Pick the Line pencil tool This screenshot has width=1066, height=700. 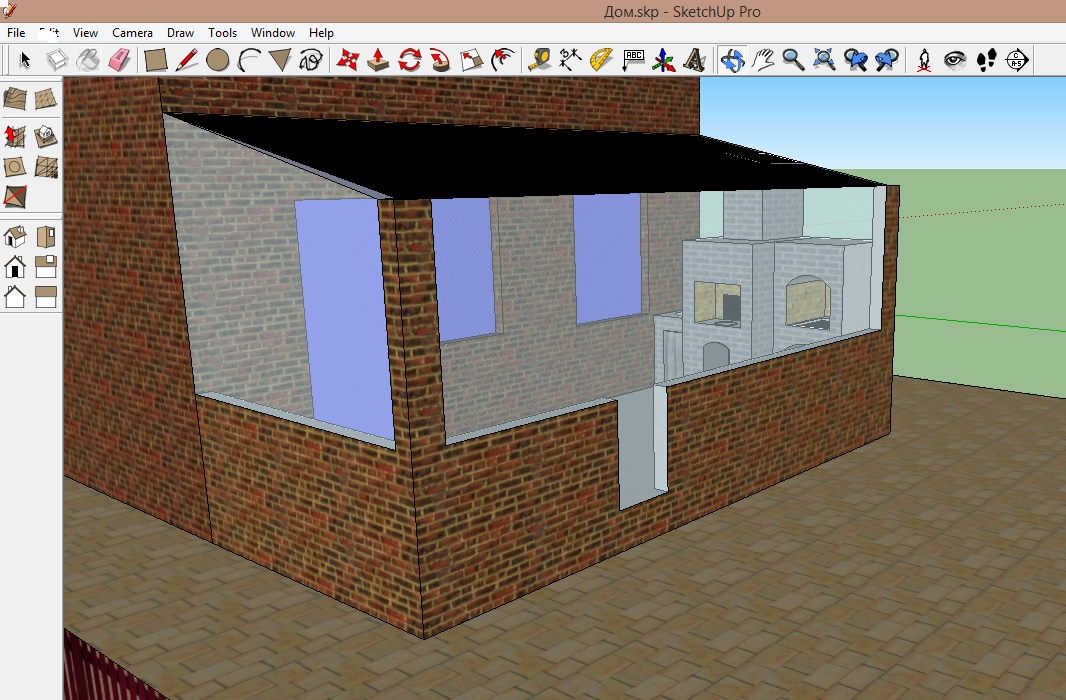click(186, 60)
